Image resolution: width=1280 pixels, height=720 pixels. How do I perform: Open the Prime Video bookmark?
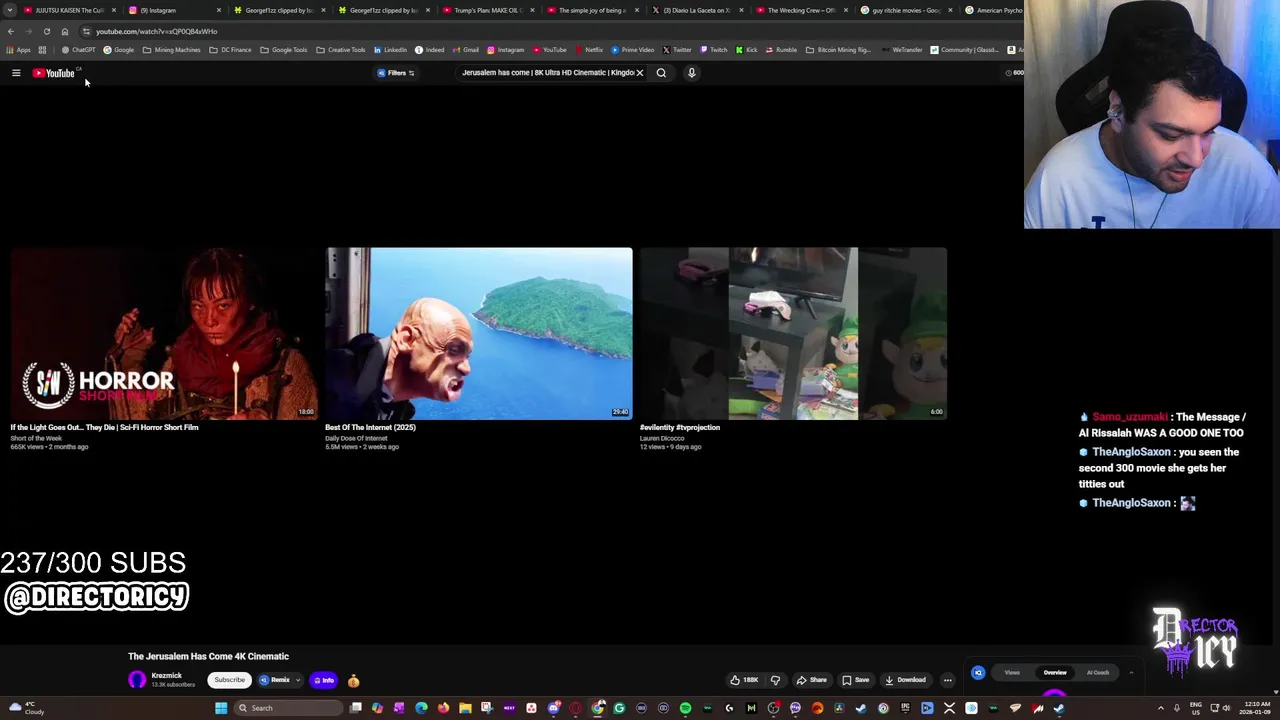(x=633, y=50)
